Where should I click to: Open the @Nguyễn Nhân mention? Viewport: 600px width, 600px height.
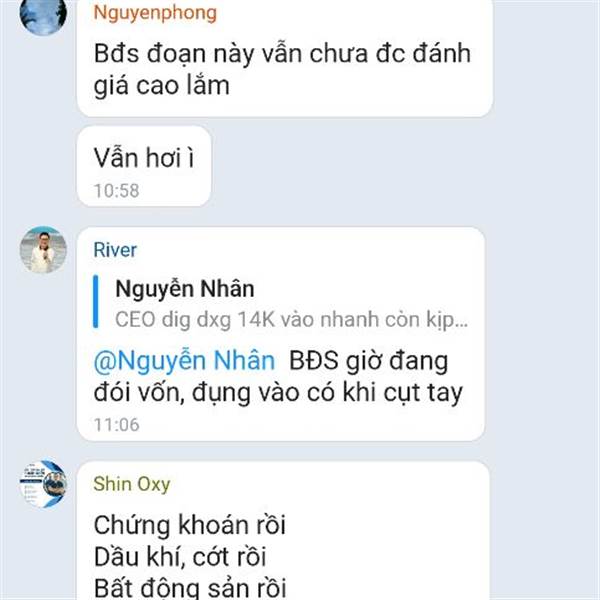click(x=184, y=361)
